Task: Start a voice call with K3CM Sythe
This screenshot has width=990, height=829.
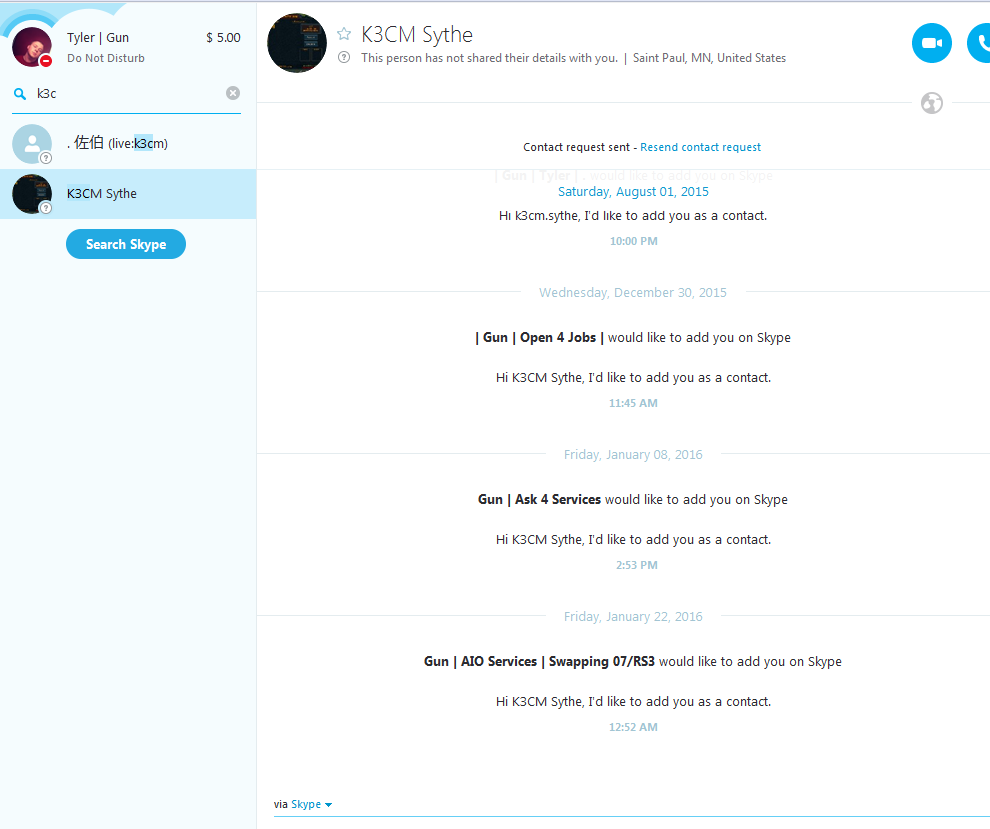Action: [980, 43]
